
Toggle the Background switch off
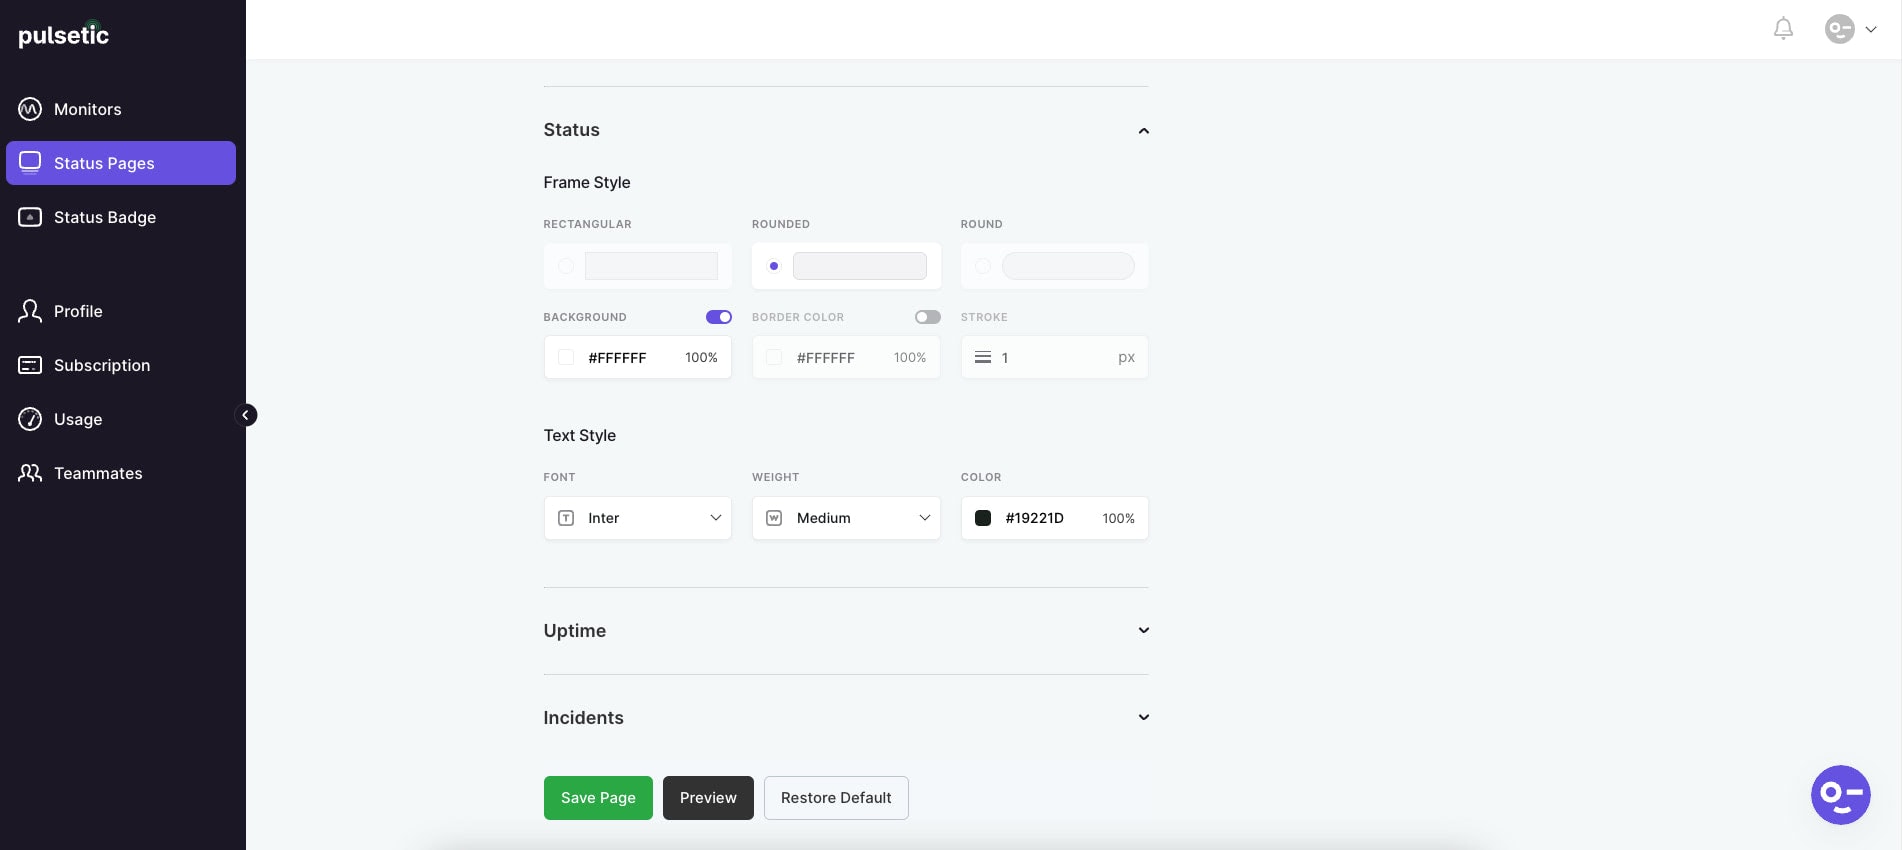[x=719, y=317]
